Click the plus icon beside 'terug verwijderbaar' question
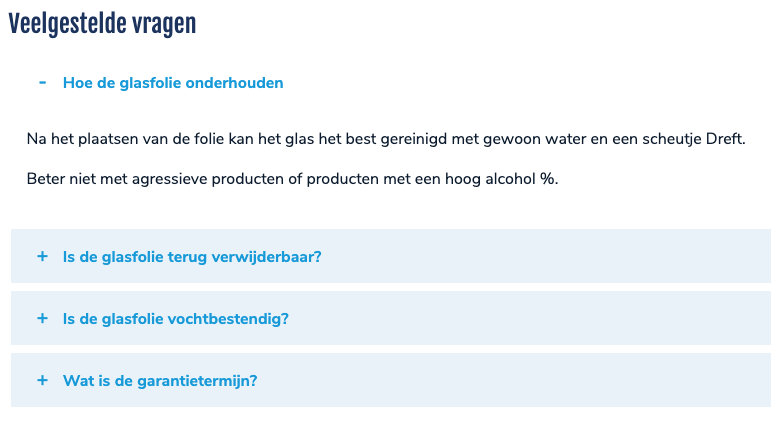This screenshot has width=771, height=423. pyautogui.click(x=42, y=256)
